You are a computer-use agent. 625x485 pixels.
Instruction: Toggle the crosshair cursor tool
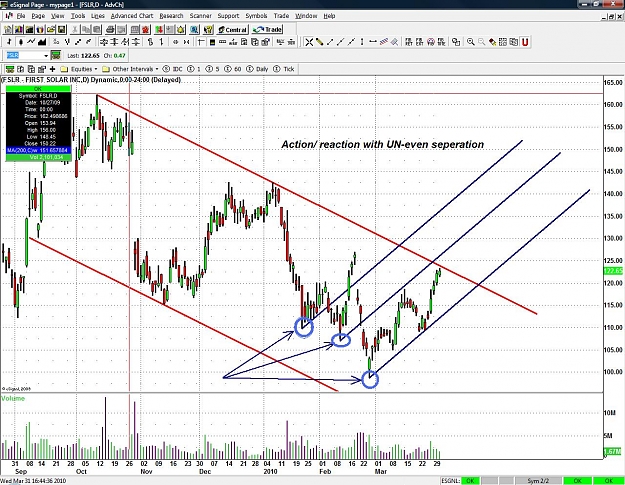coord(309,42)
